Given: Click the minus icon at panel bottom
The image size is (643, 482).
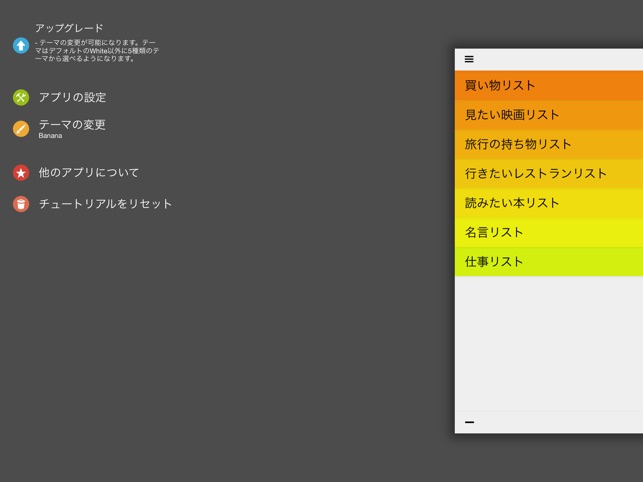Looking at the screenshot, I should [x=470, y=422].
